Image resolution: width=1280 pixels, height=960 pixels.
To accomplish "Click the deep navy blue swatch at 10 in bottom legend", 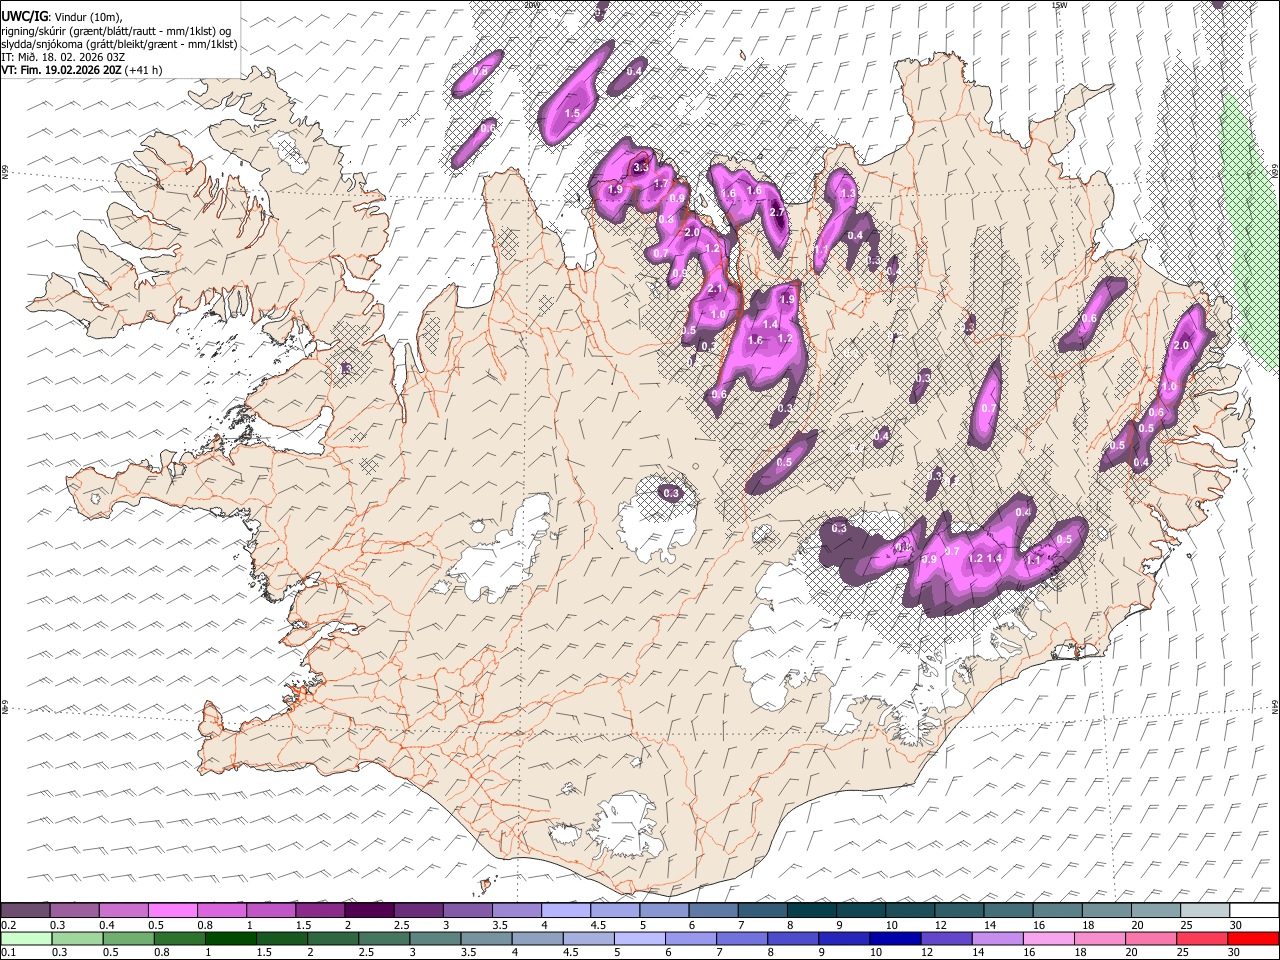I will tap(895, 939).
